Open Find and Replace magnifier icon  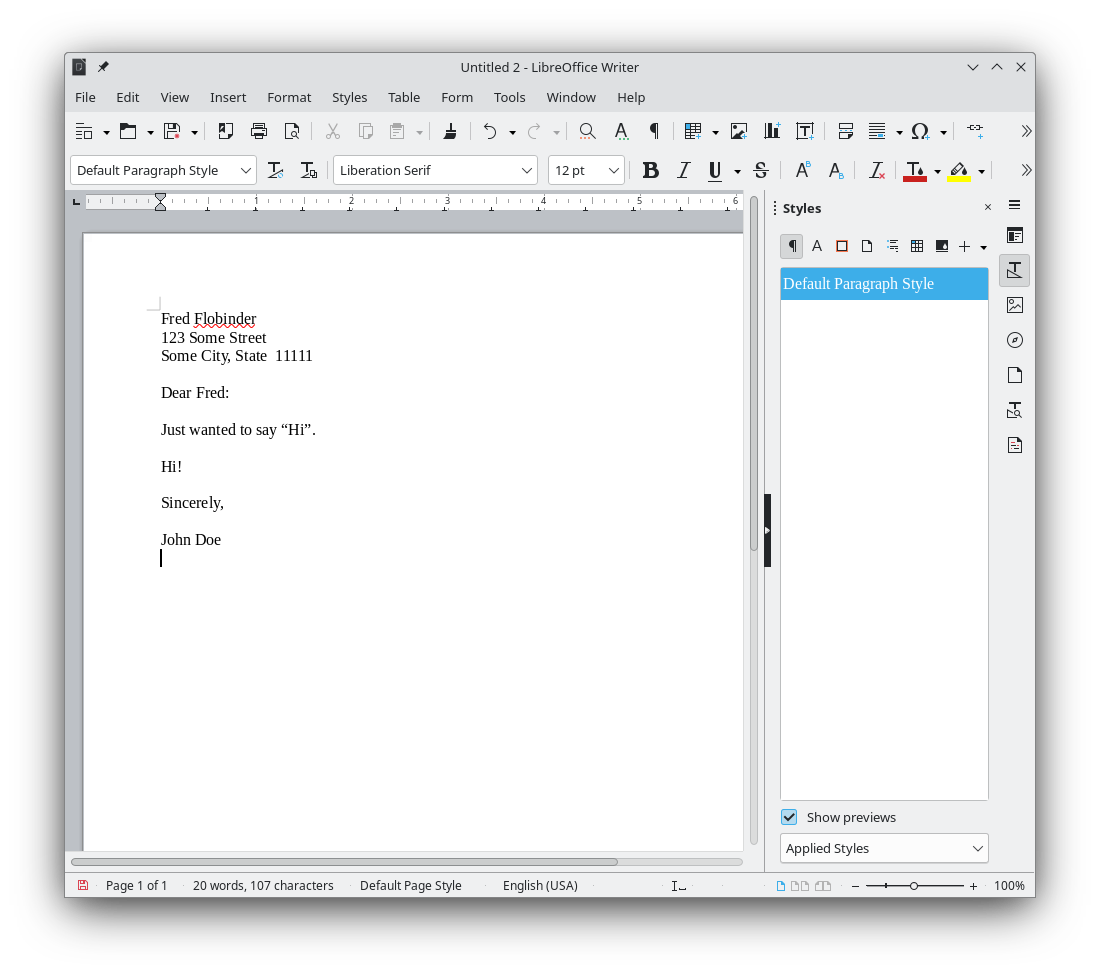(587, 131)
